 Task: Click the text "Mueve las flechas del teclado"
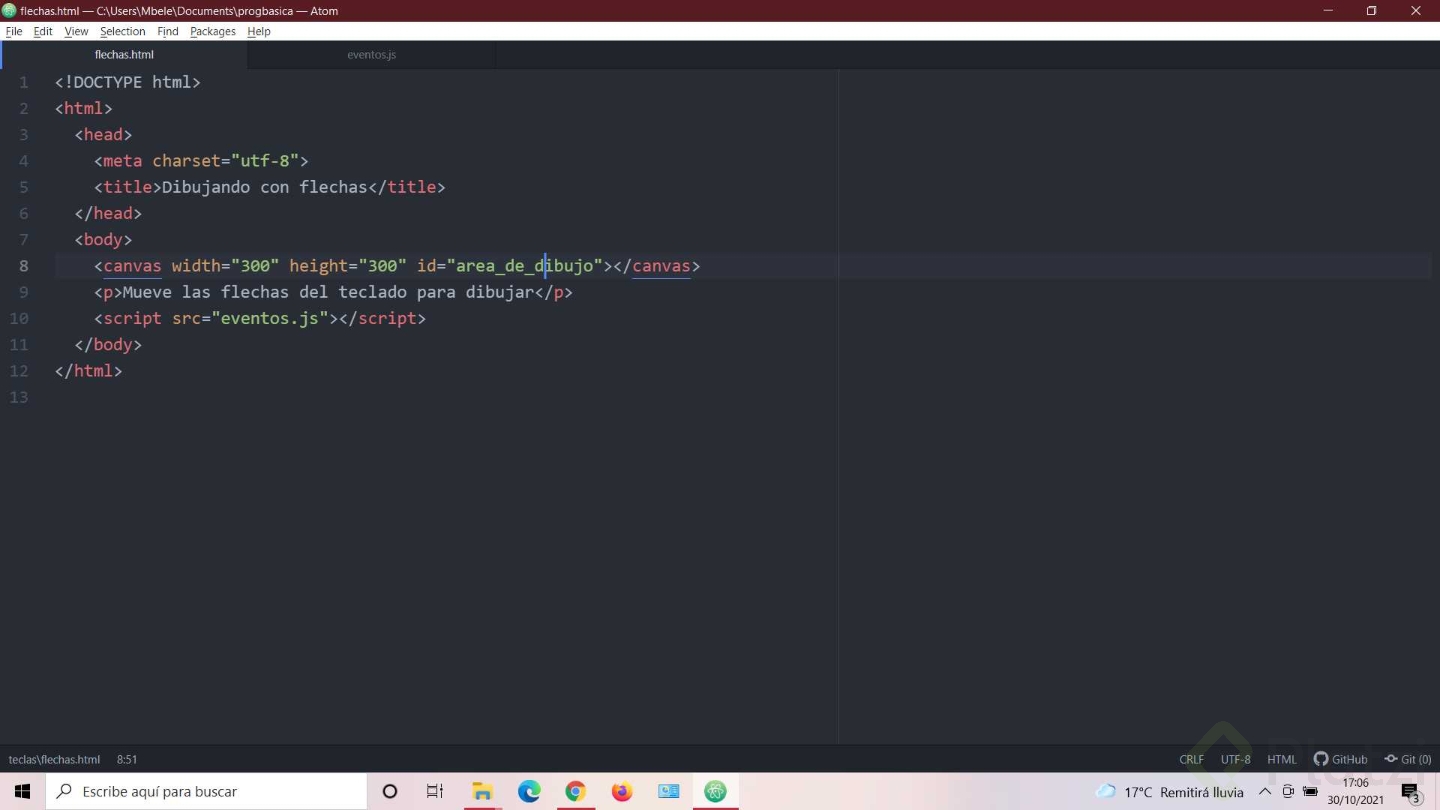point(265,292)
